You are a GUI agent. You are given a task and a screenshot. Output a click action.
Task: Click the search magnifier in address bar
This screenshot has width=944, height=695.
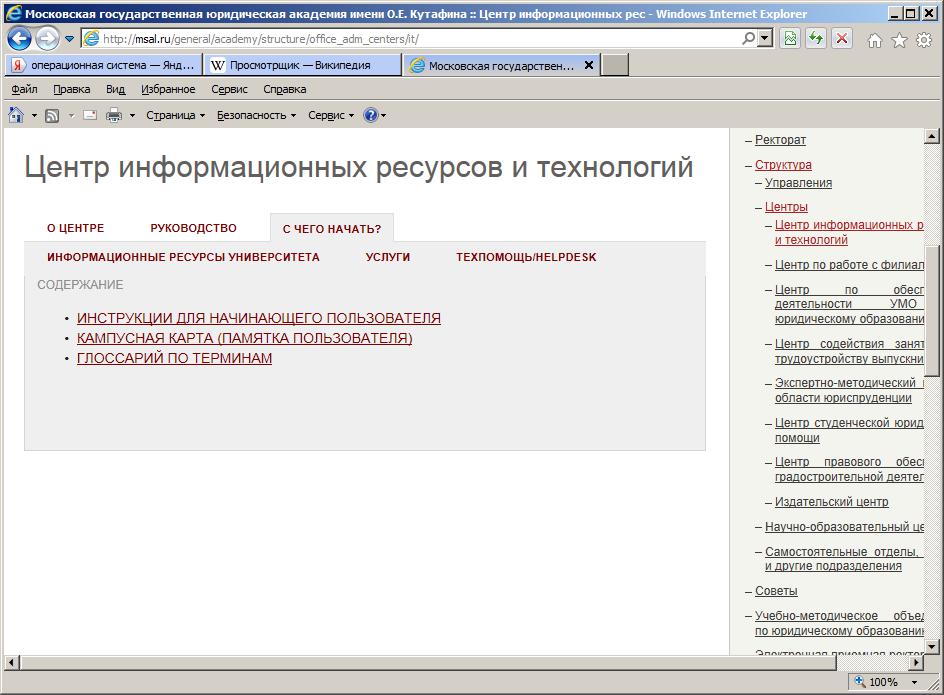tap(748, 39)
